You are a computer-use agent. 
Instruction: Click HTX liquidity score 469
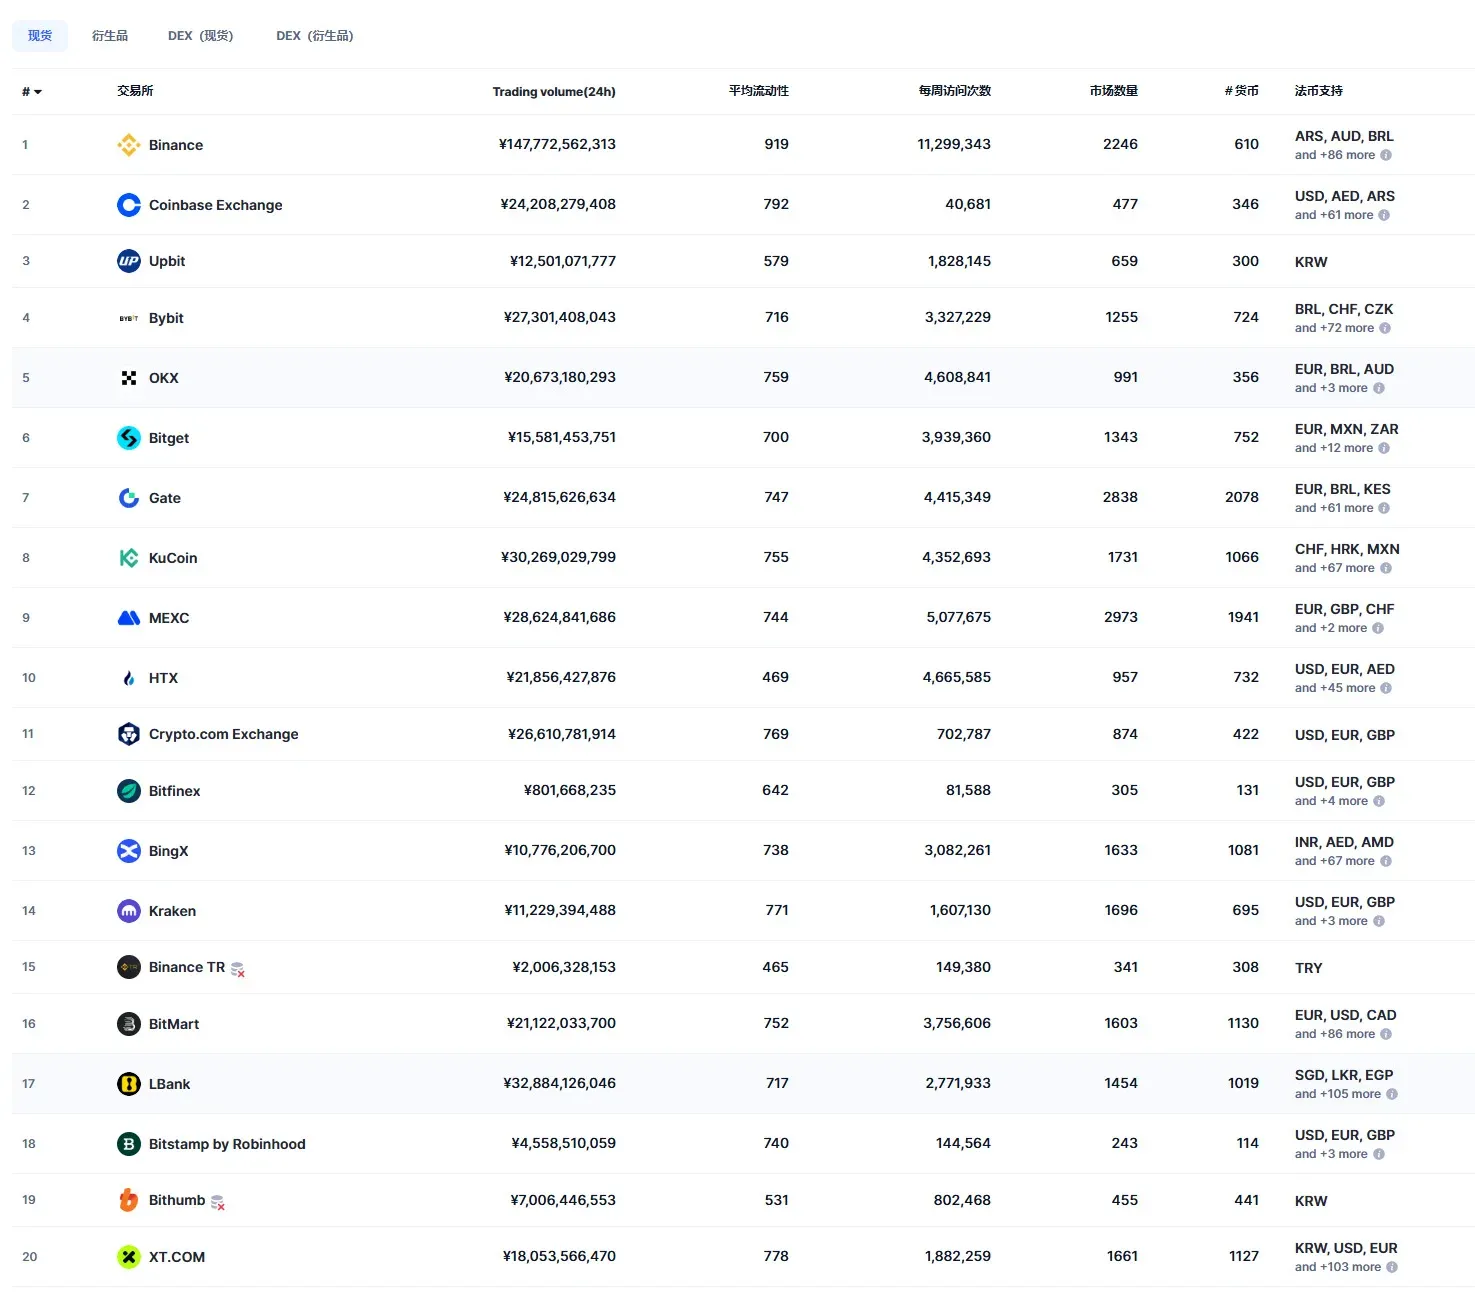click(775, 677)
